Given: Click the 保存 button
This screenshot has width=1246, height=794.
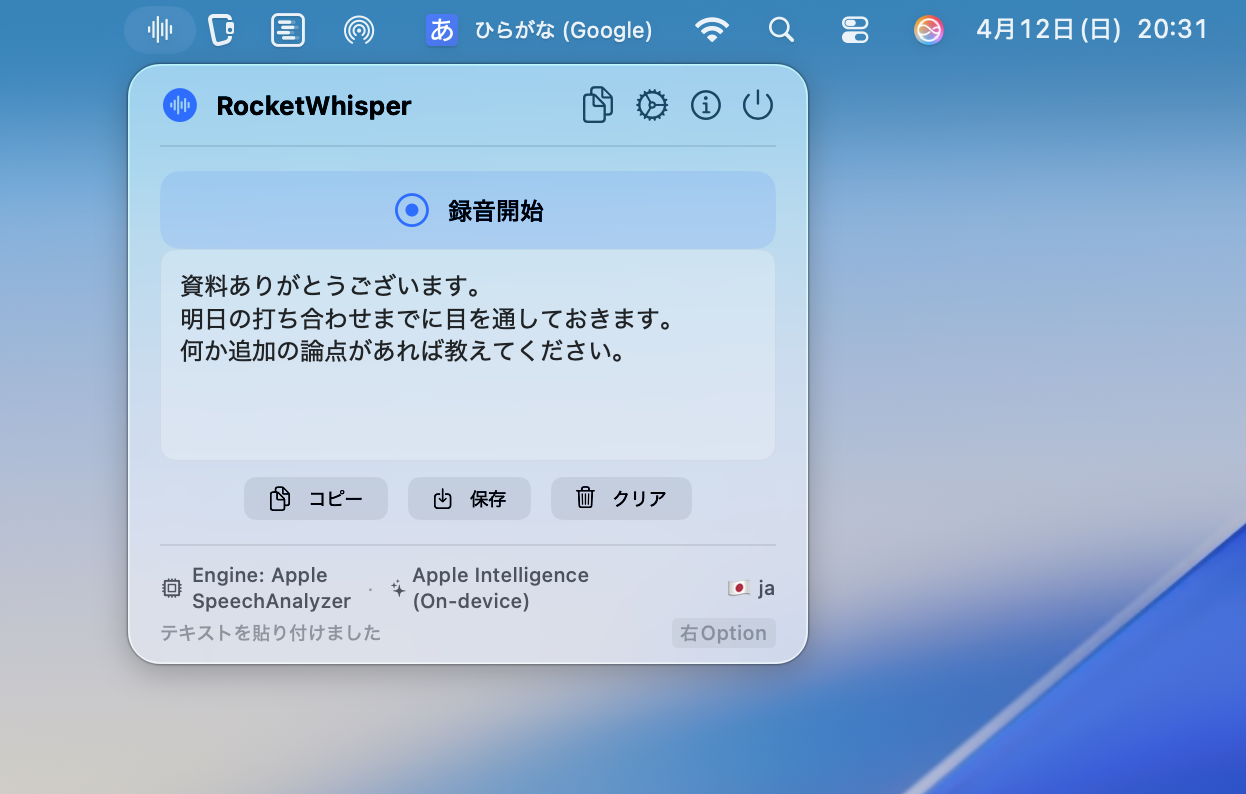Looking at the screenshot, I should click(469, 498).
